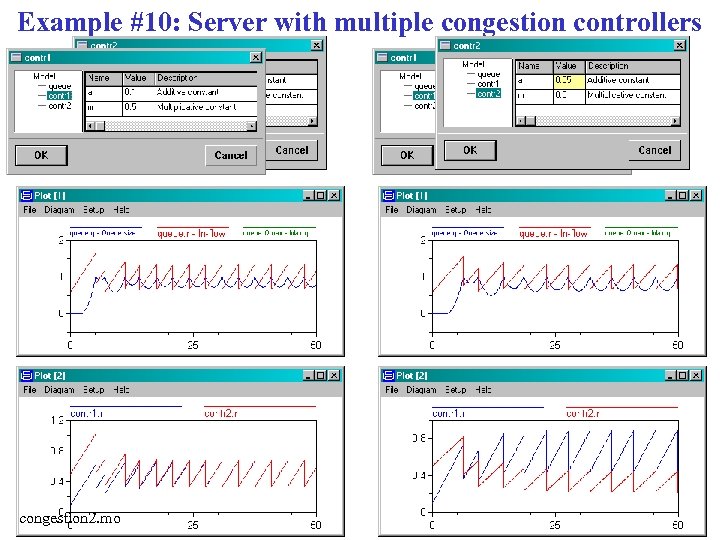Image resolution: width=720 pixels, height=540 pixels.
Task: Open Diagram menu in left-hand Plot [2]
Action: point(59,390)
